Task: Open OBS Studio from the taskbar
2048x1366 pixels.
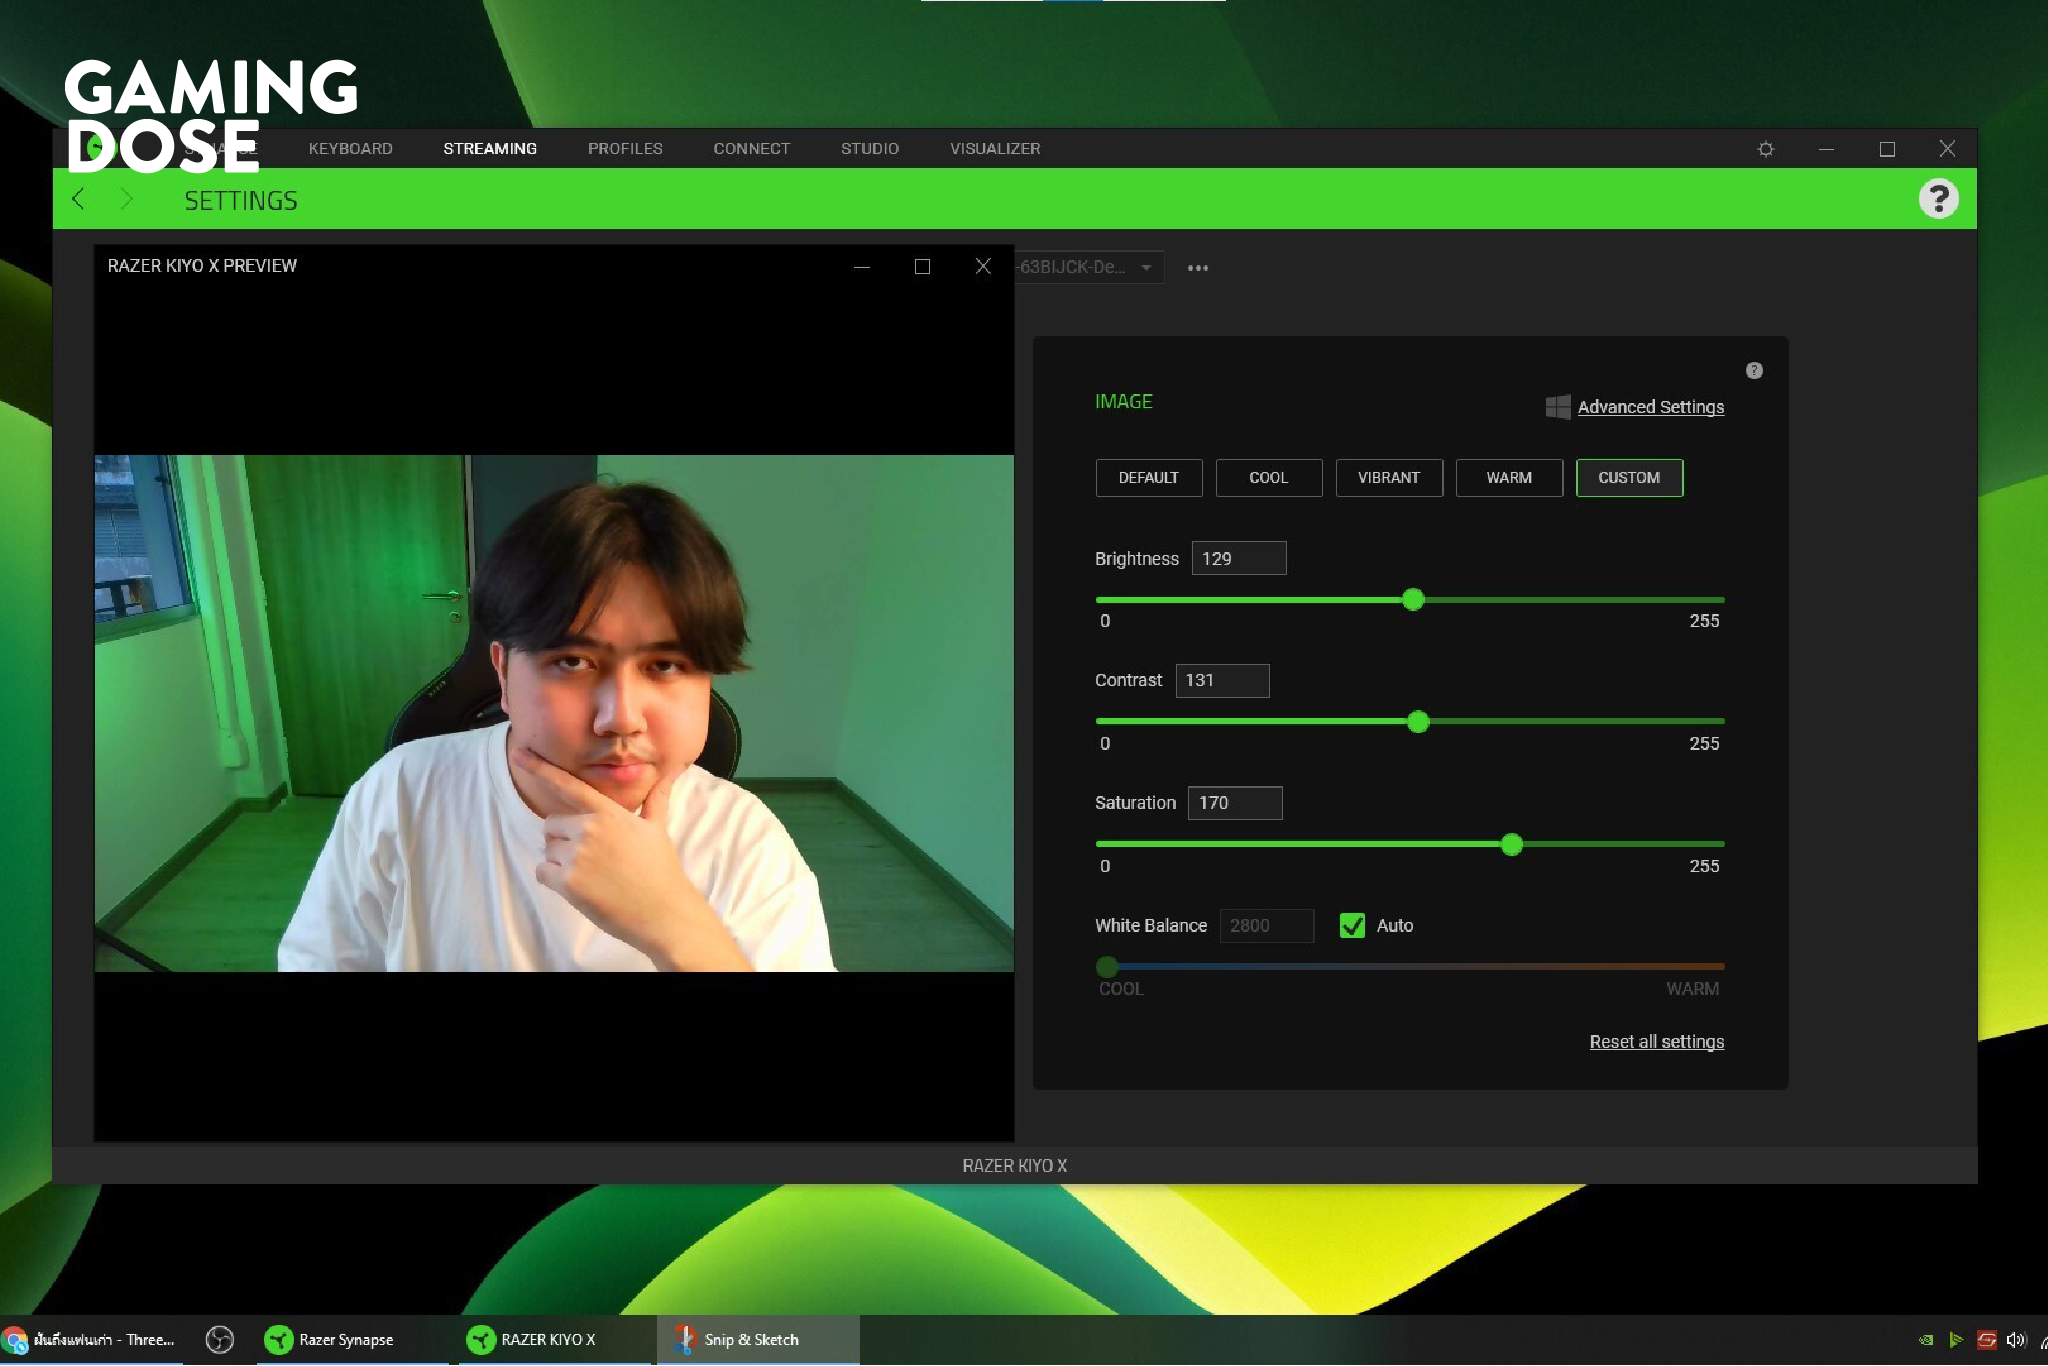Action: coord(219,1339)
